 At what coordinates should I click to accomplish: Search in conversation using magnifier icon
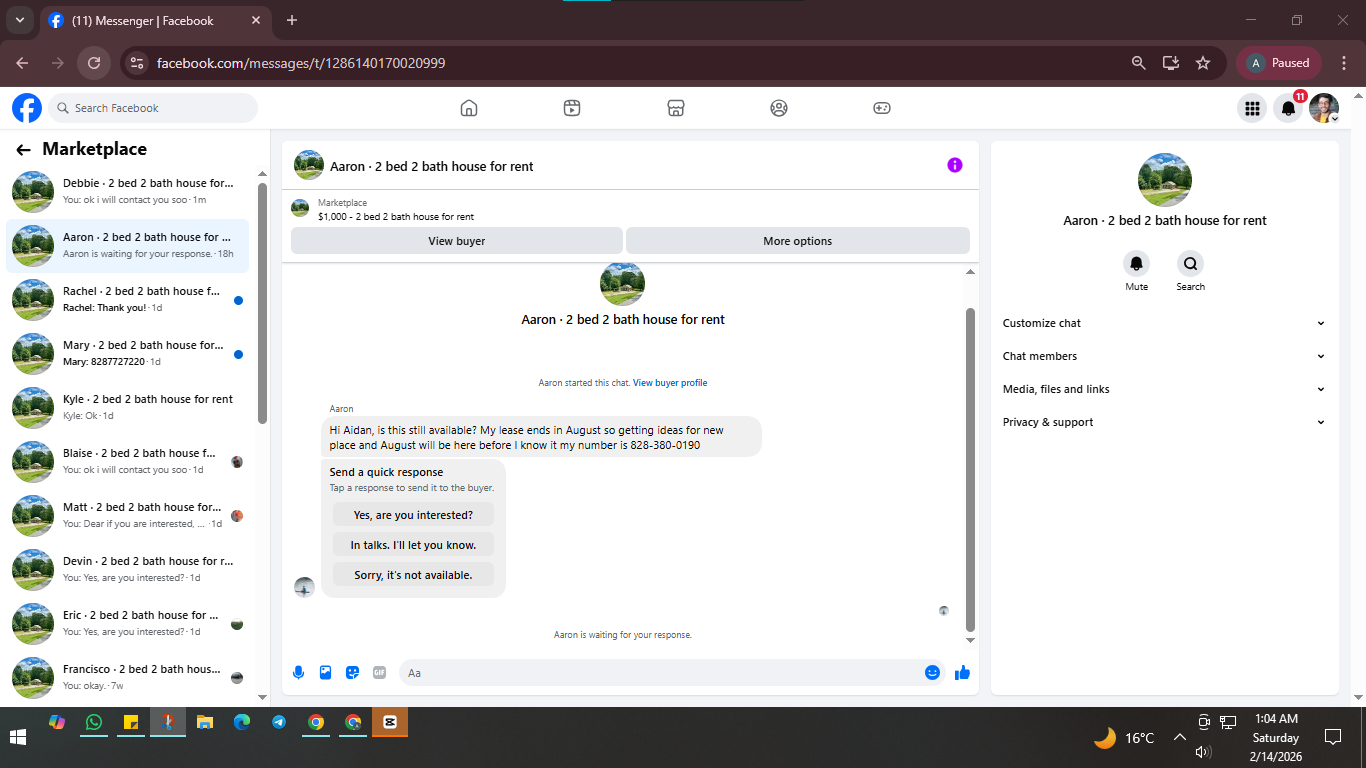(x=1191, y=264)
